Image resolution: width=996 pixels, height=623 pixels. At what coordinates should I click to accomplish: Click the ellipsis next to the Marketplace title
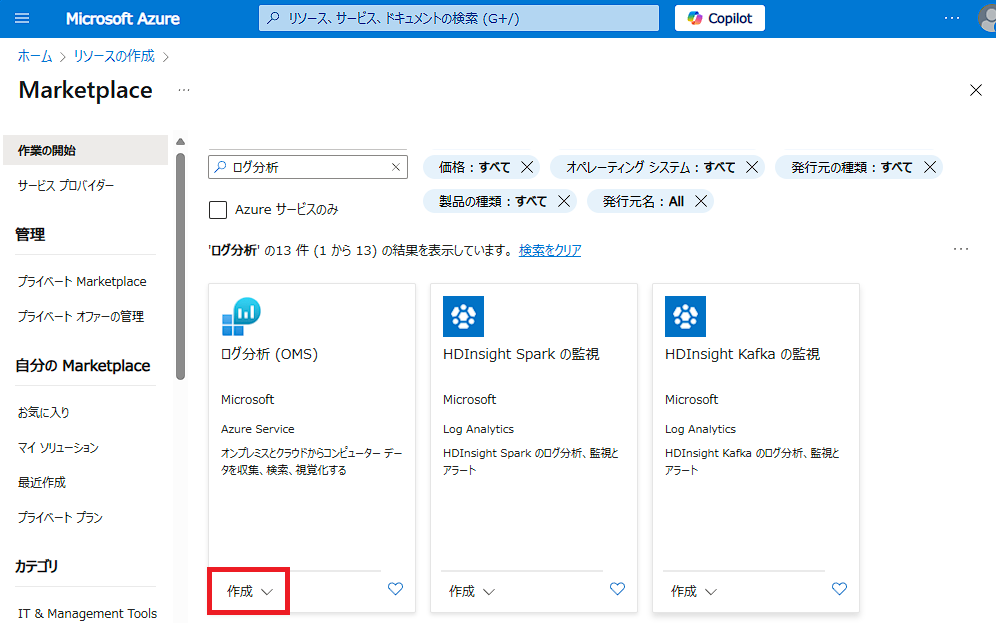[x=183, y=90]
